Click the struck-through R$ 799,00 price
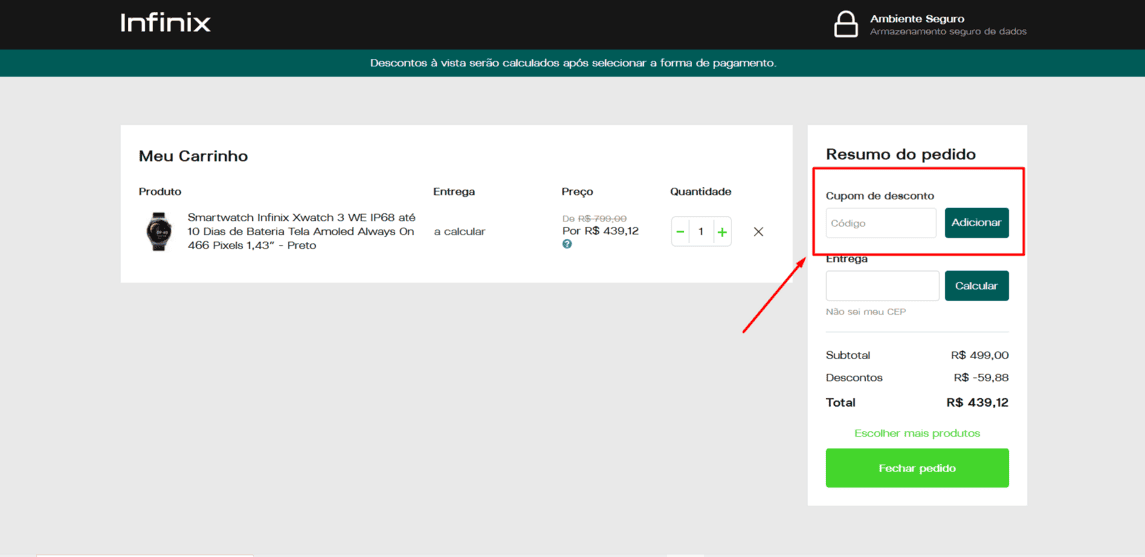 pos(602,218)
